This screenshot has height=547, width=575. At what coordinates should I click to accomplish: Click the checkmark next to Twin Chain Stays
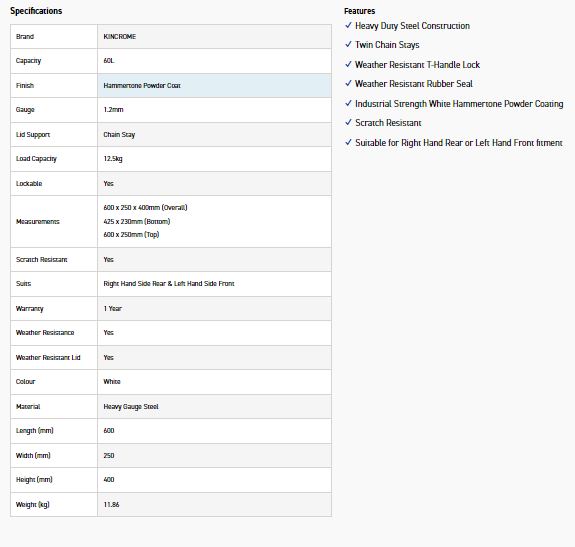click(x=348, y=44)
